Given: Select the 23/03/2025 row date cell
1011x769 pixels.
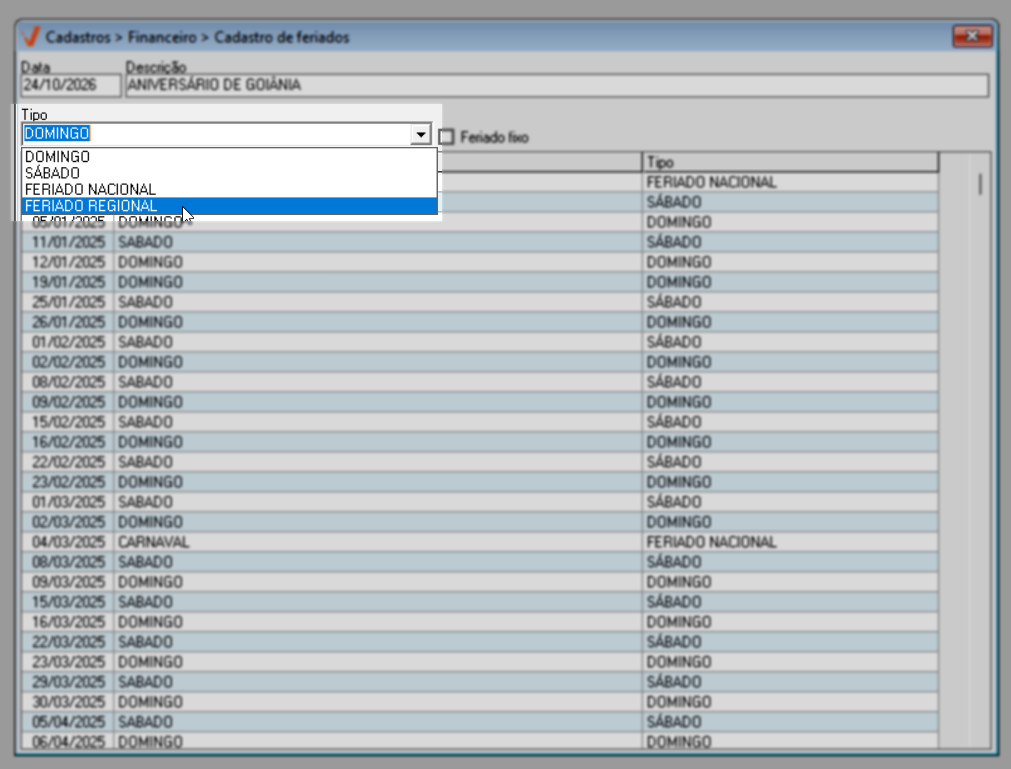Looking at the screenshot, I should click(68, 662).
